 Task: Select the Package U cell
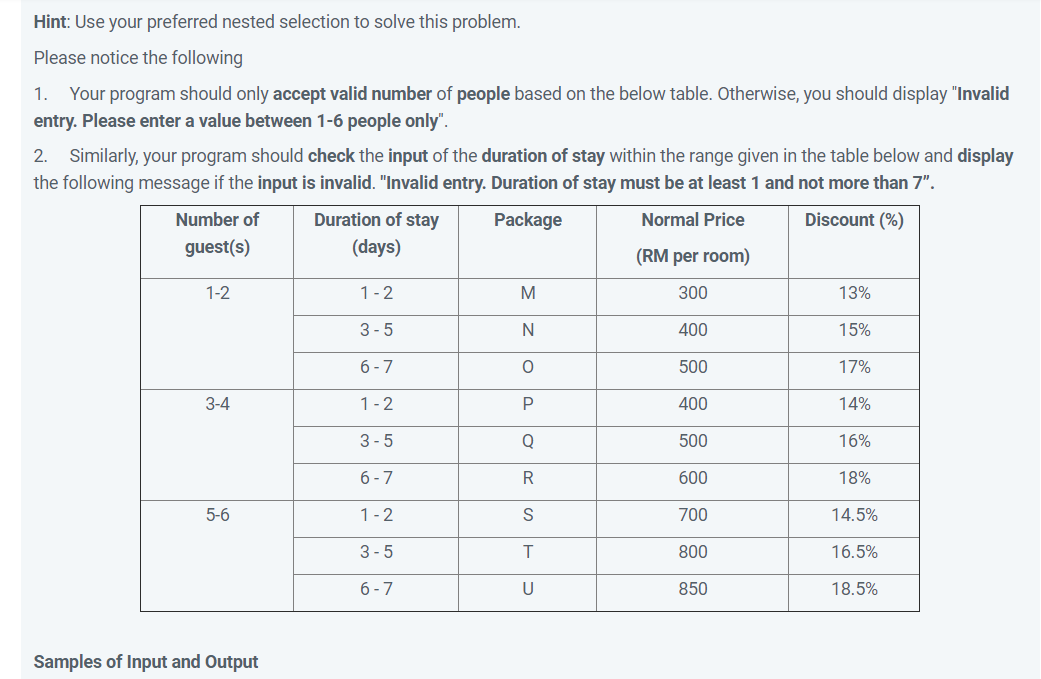click(x=527, y=593)
